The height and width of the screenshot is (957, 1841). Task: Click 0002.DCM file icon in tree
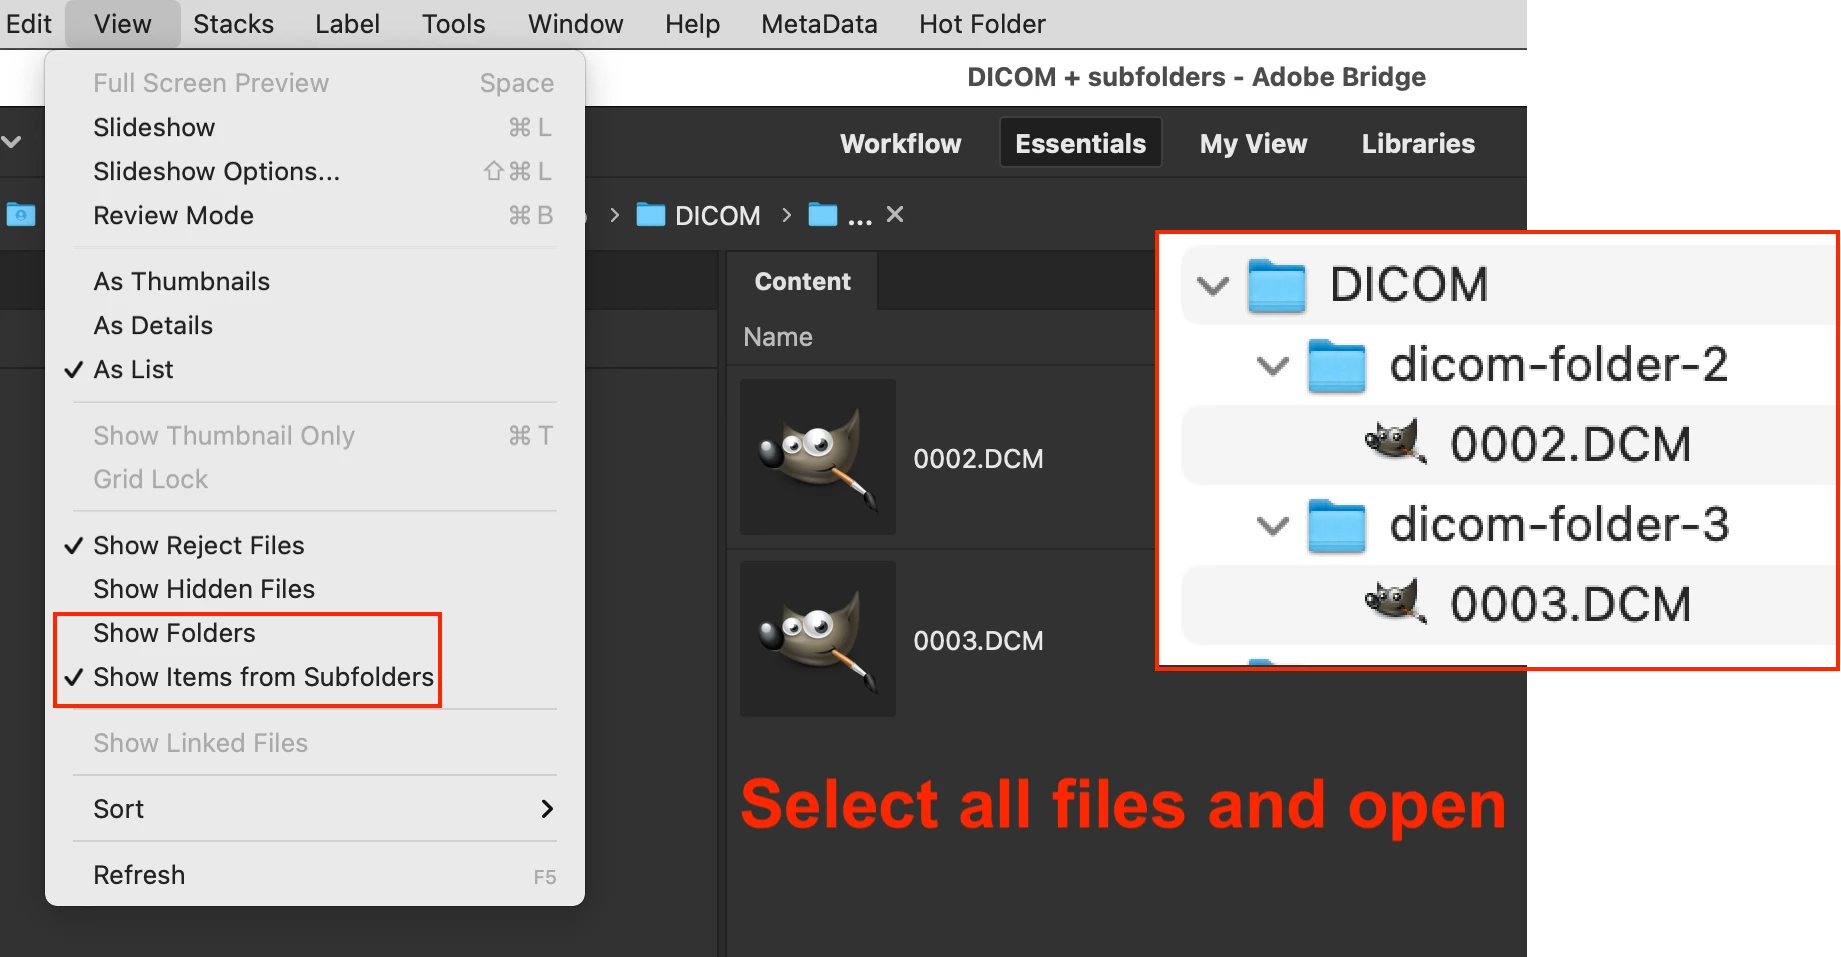point(1396,442)
